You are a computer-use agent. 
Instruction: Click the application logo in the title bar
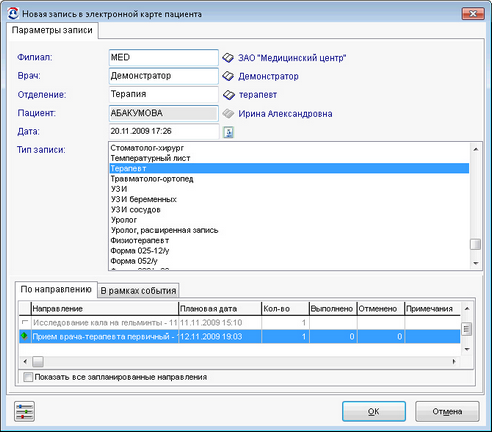pos(13,14)
